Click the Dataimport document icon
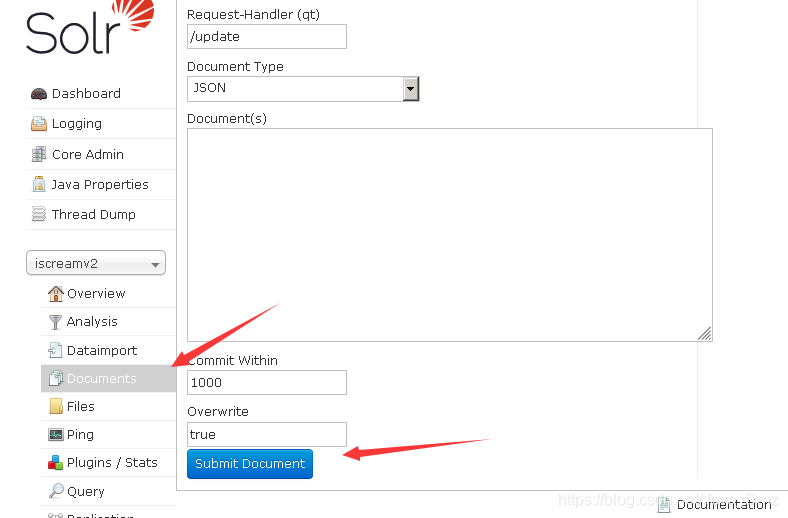Image resolution: width=788 pixels, height=518 pixels. tap(55, 350)
